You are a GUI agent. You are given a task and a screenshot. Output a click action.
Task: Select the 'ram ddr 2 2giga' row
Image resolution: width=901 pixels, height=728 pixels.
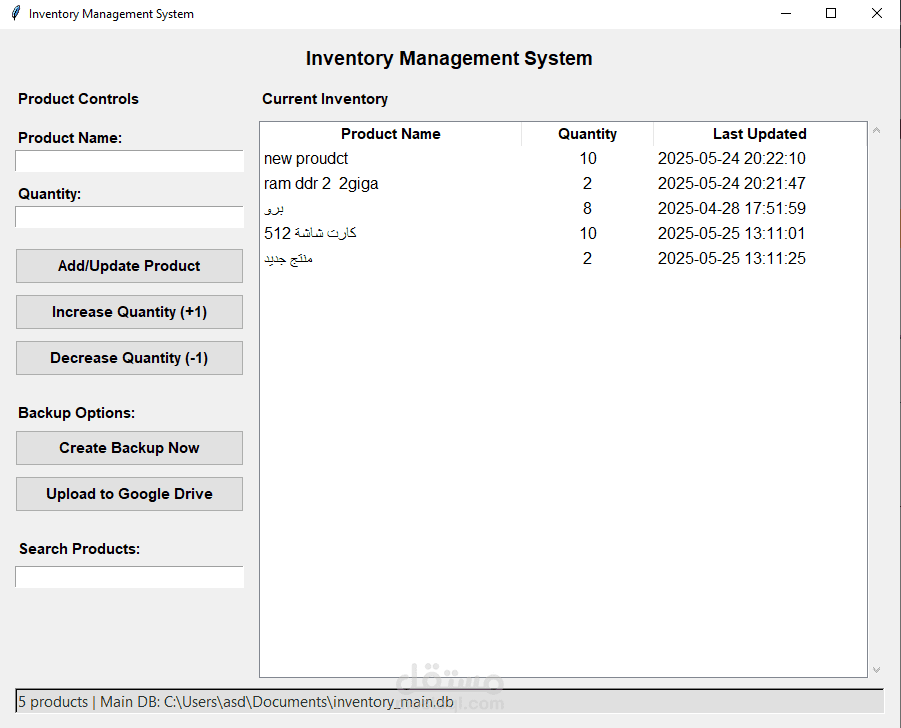pos(563,183)
